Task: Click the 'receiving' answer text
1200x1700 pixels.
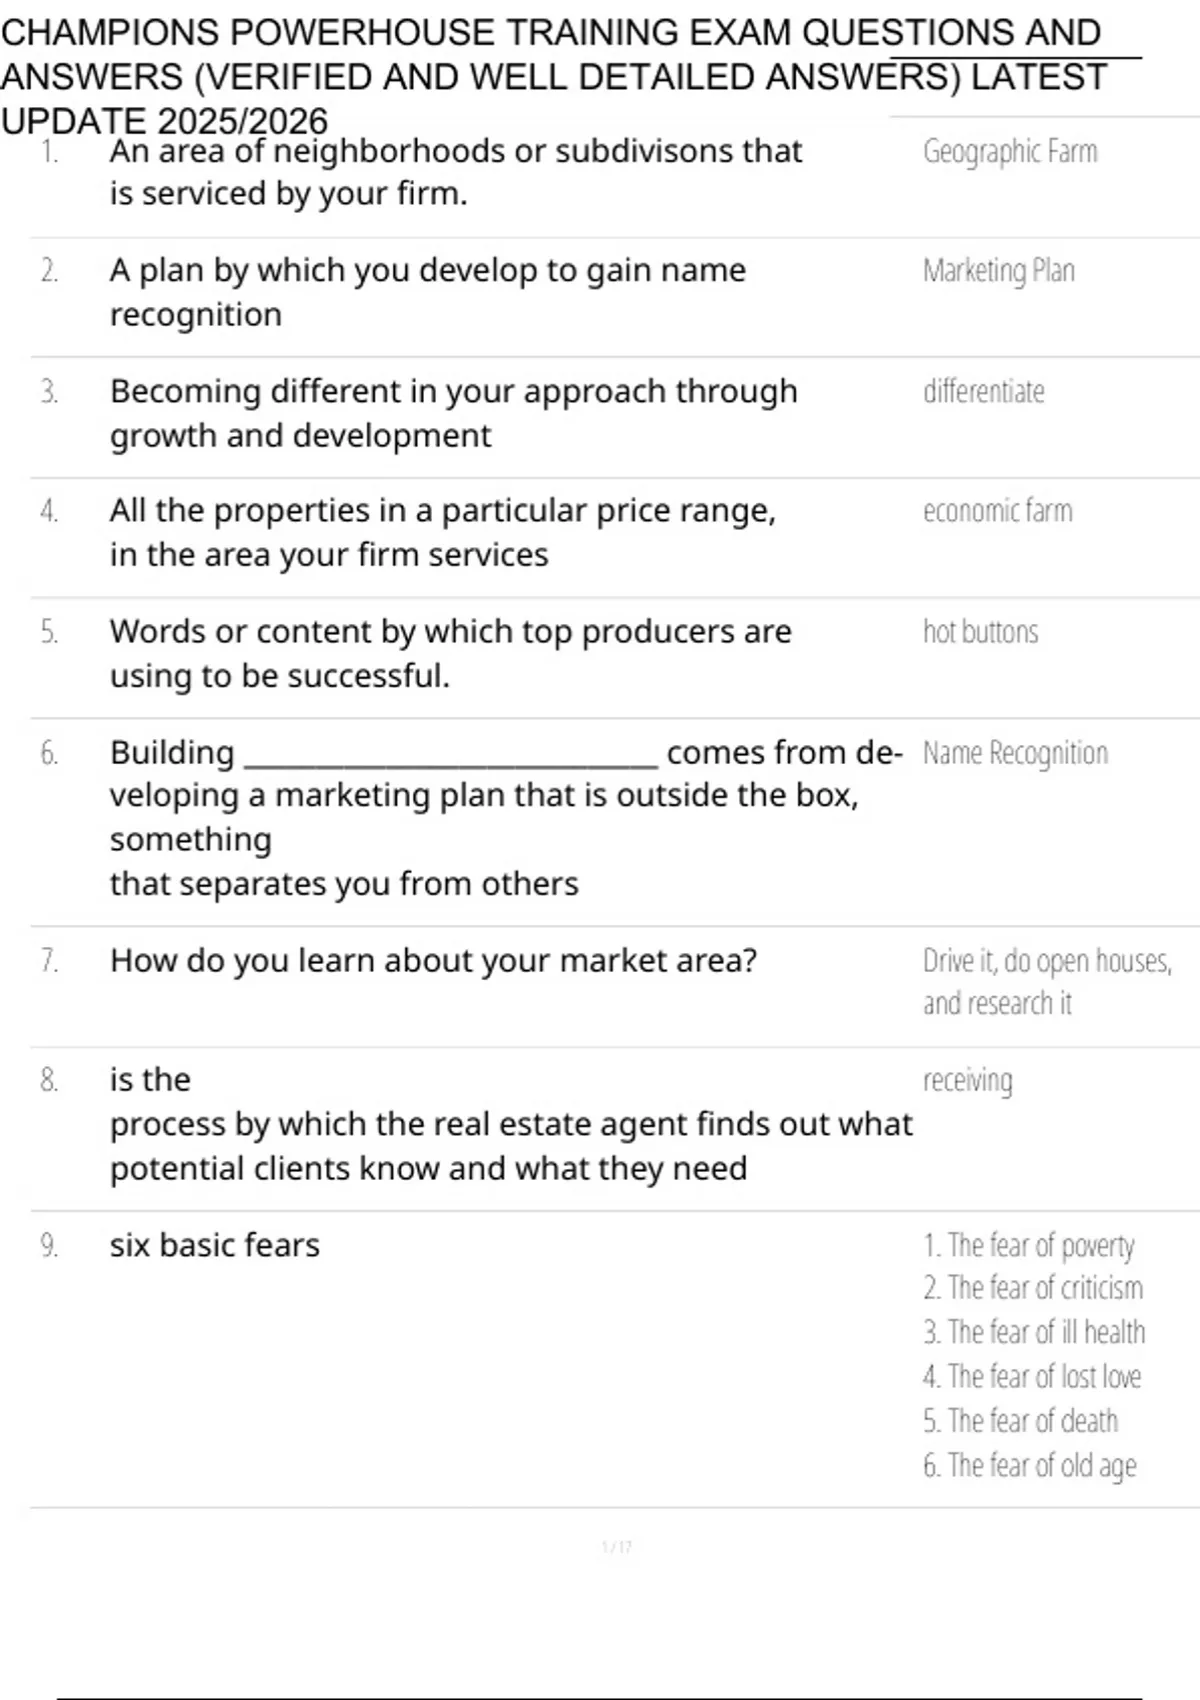Action: pos(968,1081)
